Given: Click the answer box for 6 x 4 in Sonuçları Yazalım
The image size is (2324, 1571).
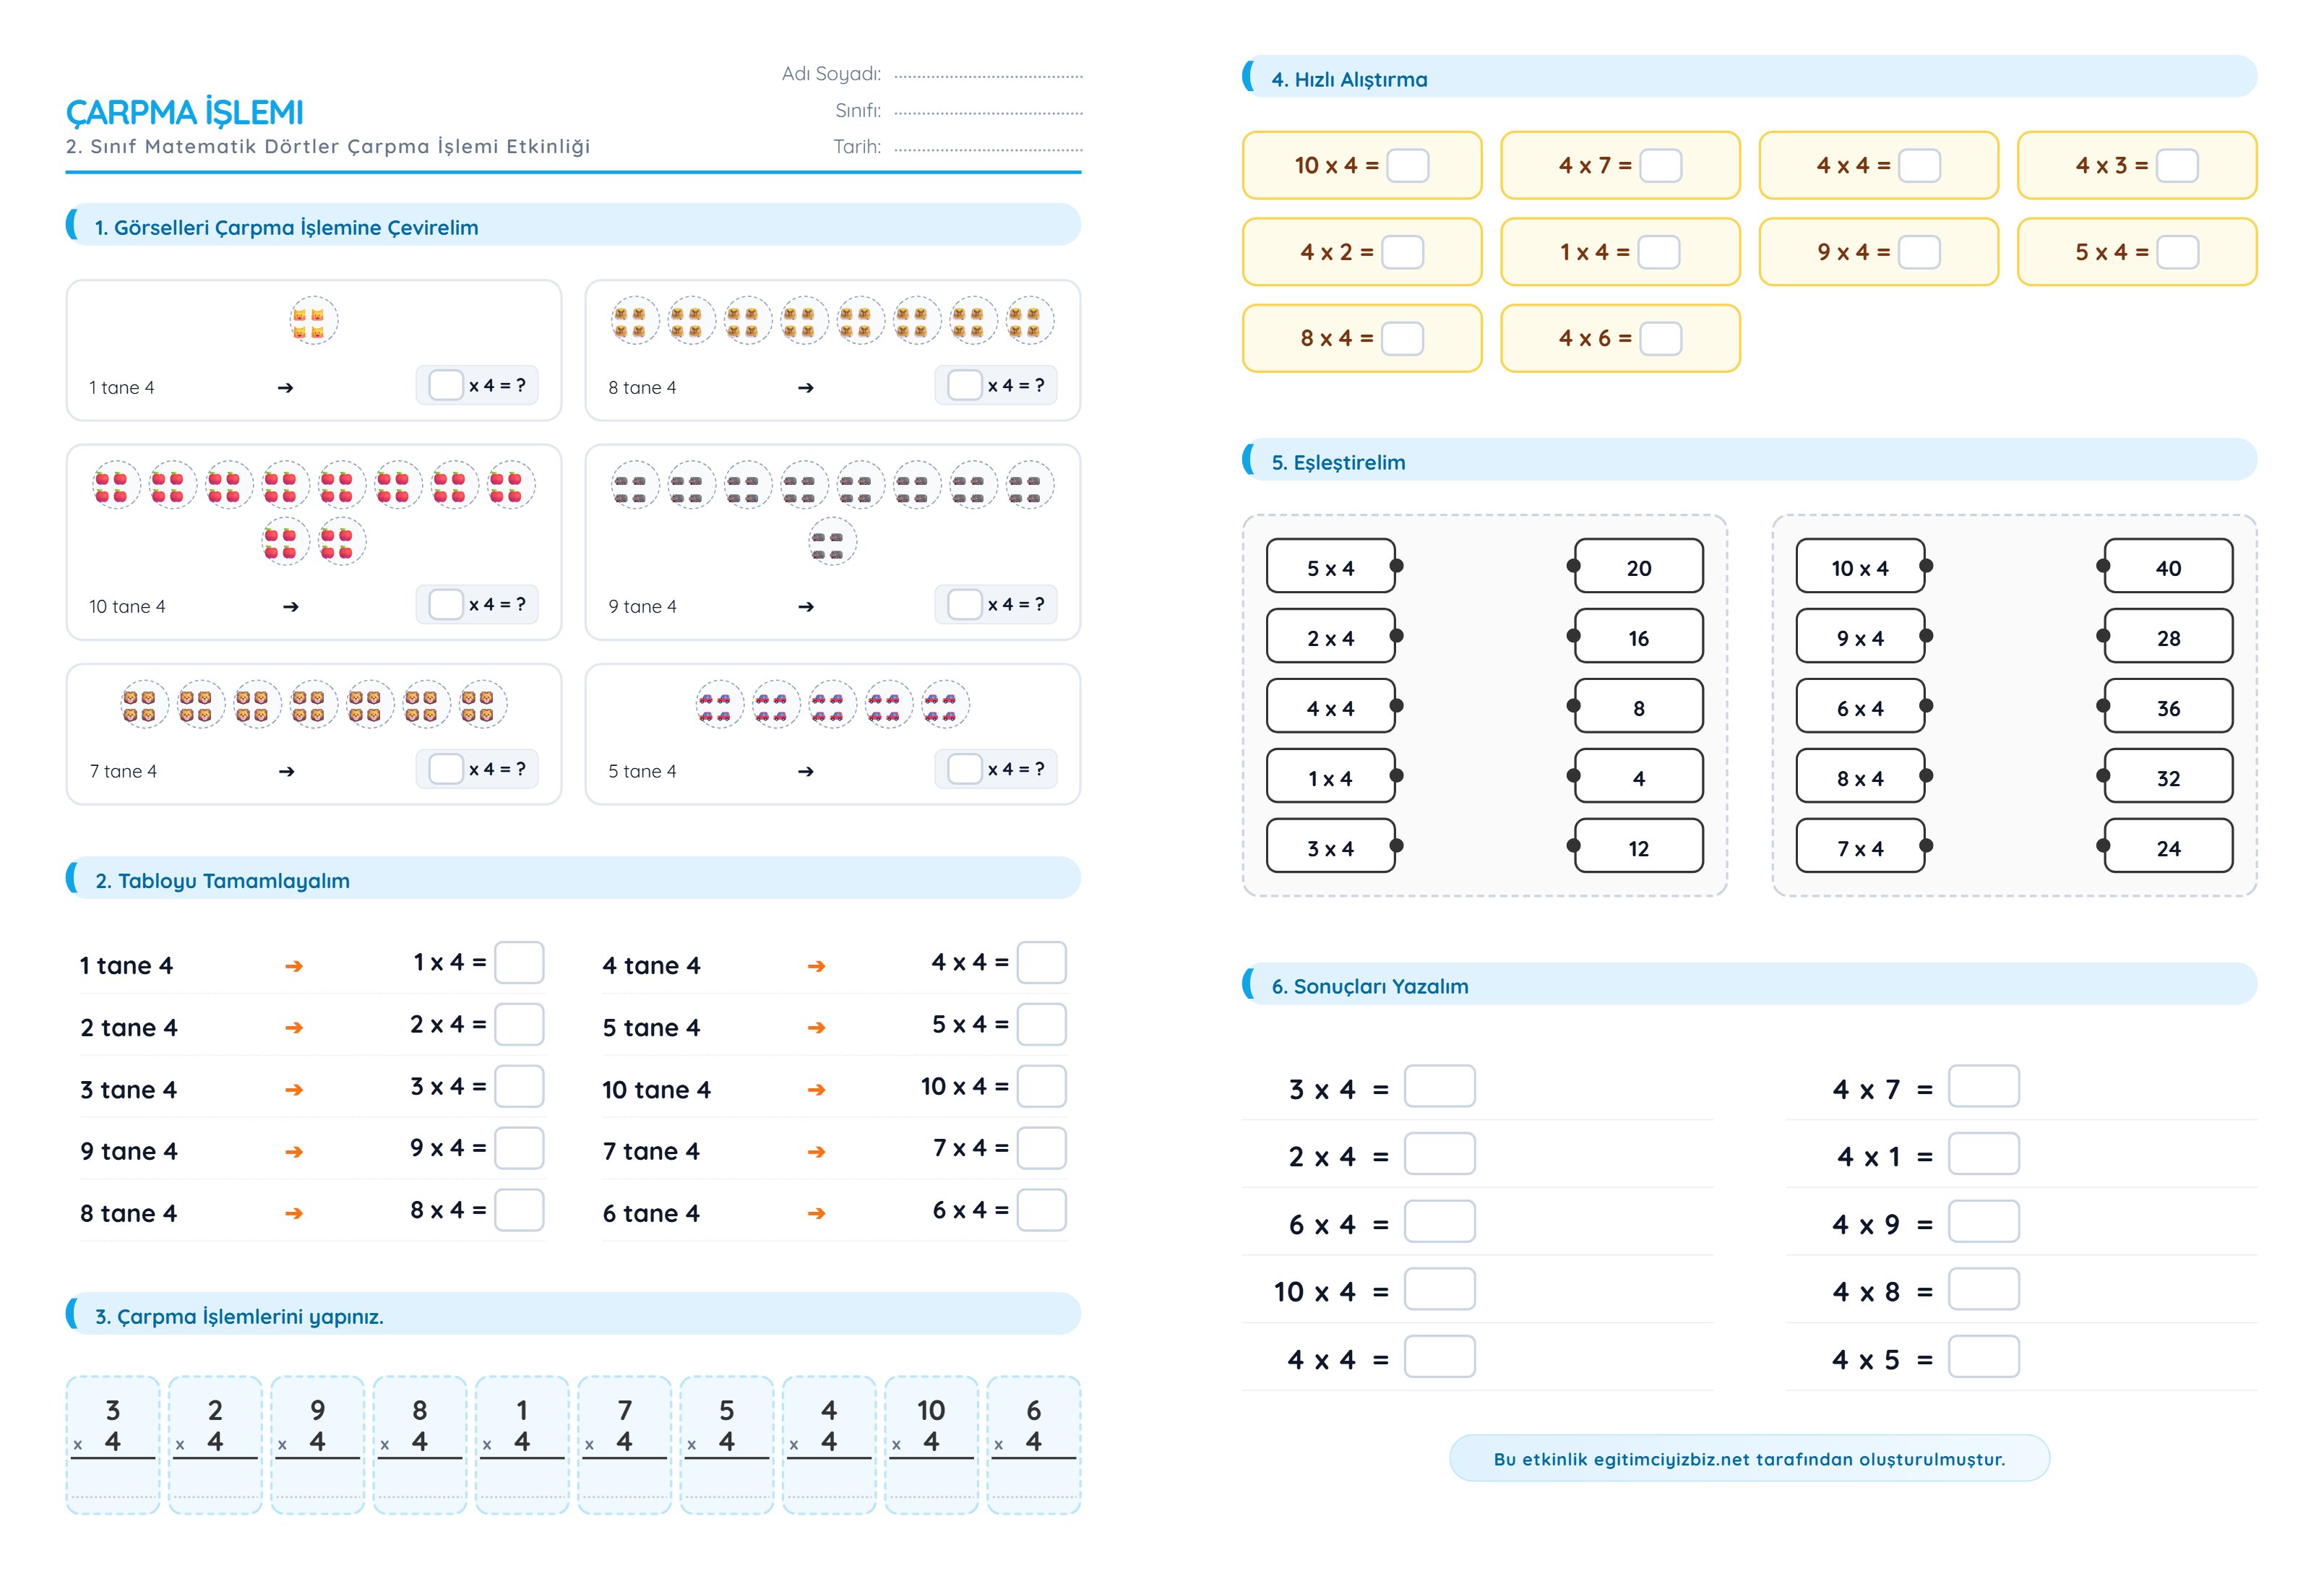Looking at the screenshot, I should 1439,1221.
